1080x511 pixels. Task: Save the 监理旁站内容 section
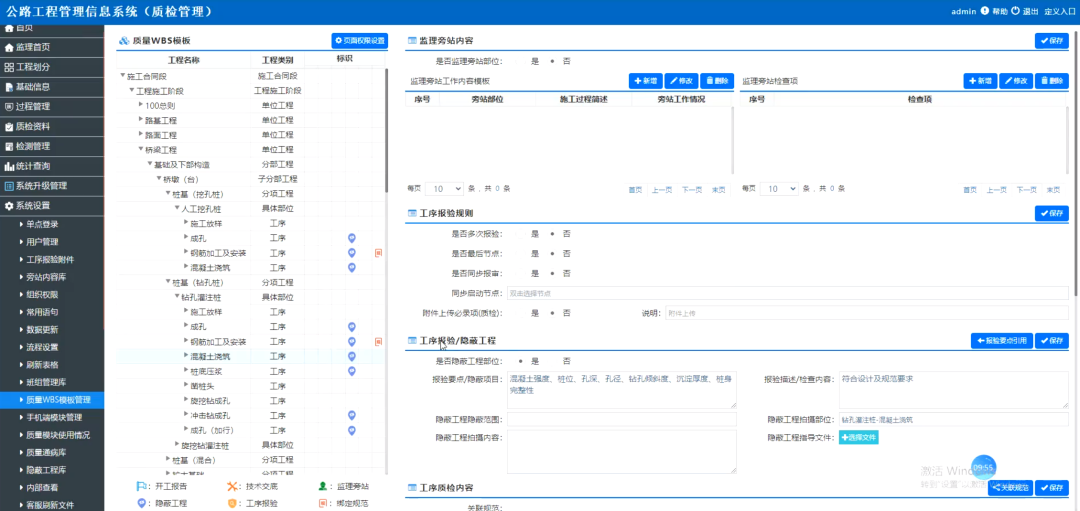click(1052, 41)
